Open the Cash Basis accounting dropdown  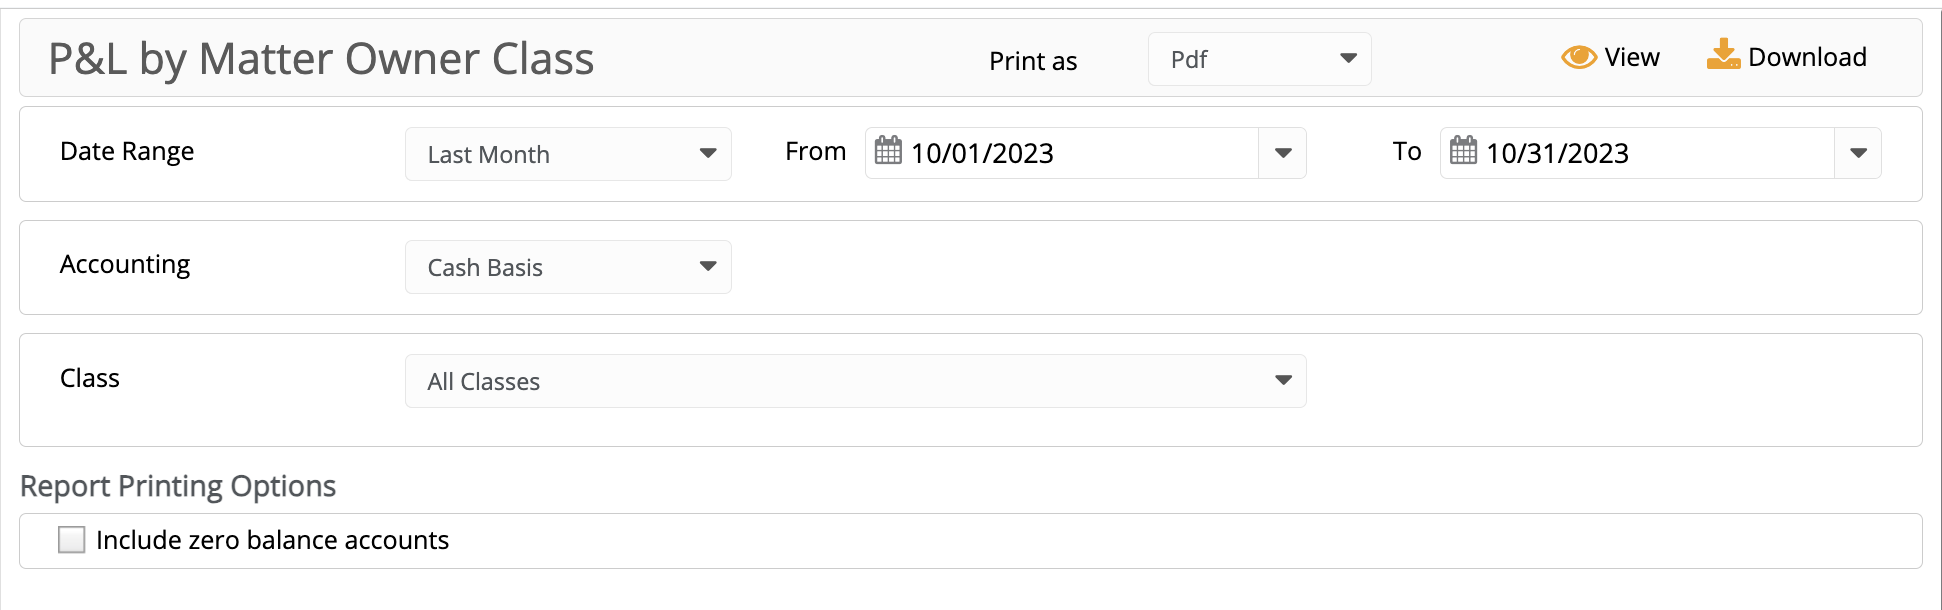(x=568, y=267)
